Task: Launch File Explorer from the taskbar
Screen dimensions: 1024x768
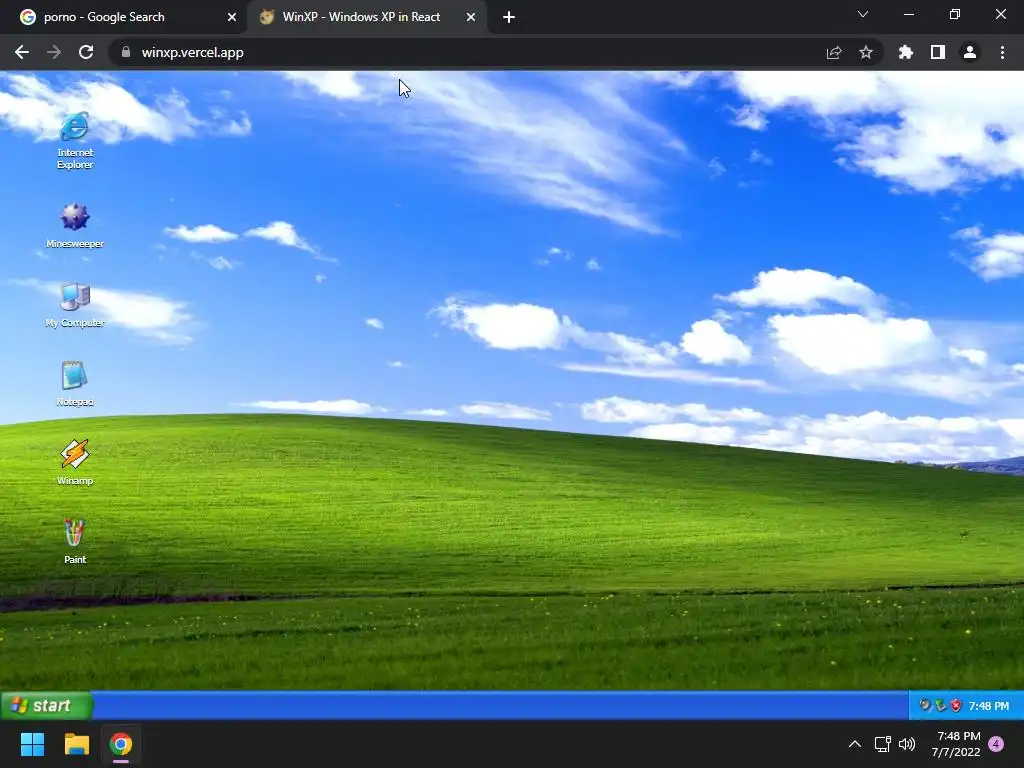Action: click(76, 744)
